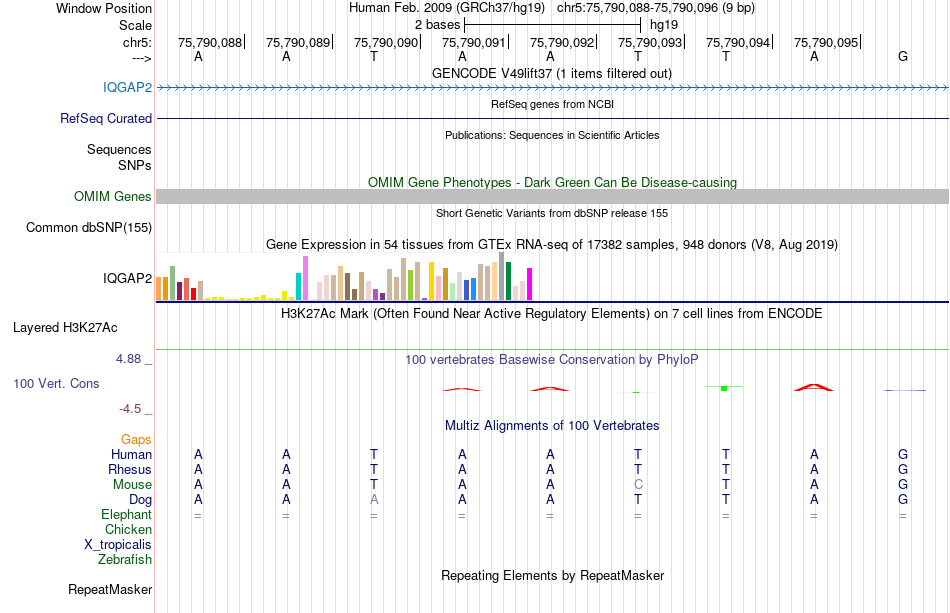Image resolution: width=950 pixels, height=613 pixels.
Task: Click the magenta GTEx bar at far right
Action: pyautogui.click(x=529, y=284)
